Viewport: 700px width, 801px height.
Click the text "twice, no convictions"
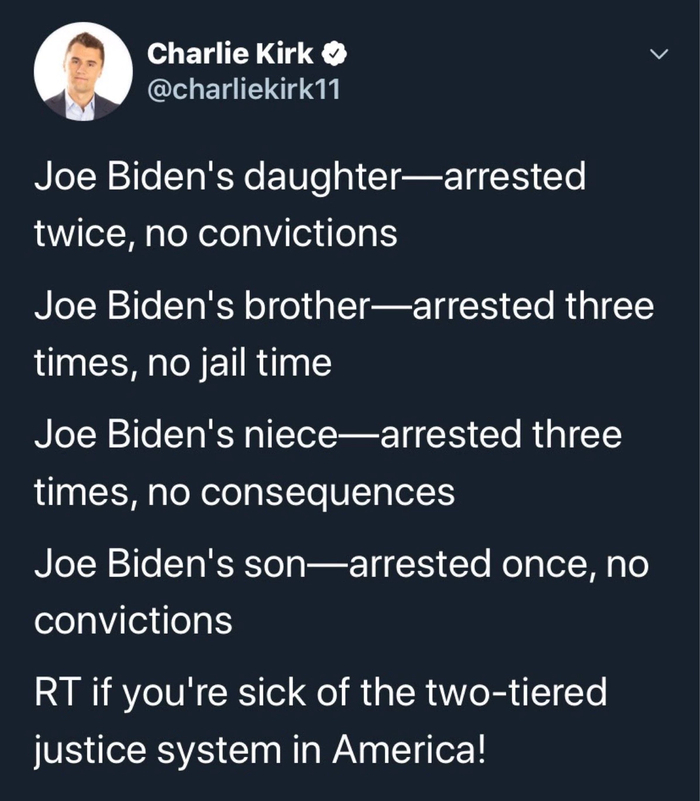215,234
